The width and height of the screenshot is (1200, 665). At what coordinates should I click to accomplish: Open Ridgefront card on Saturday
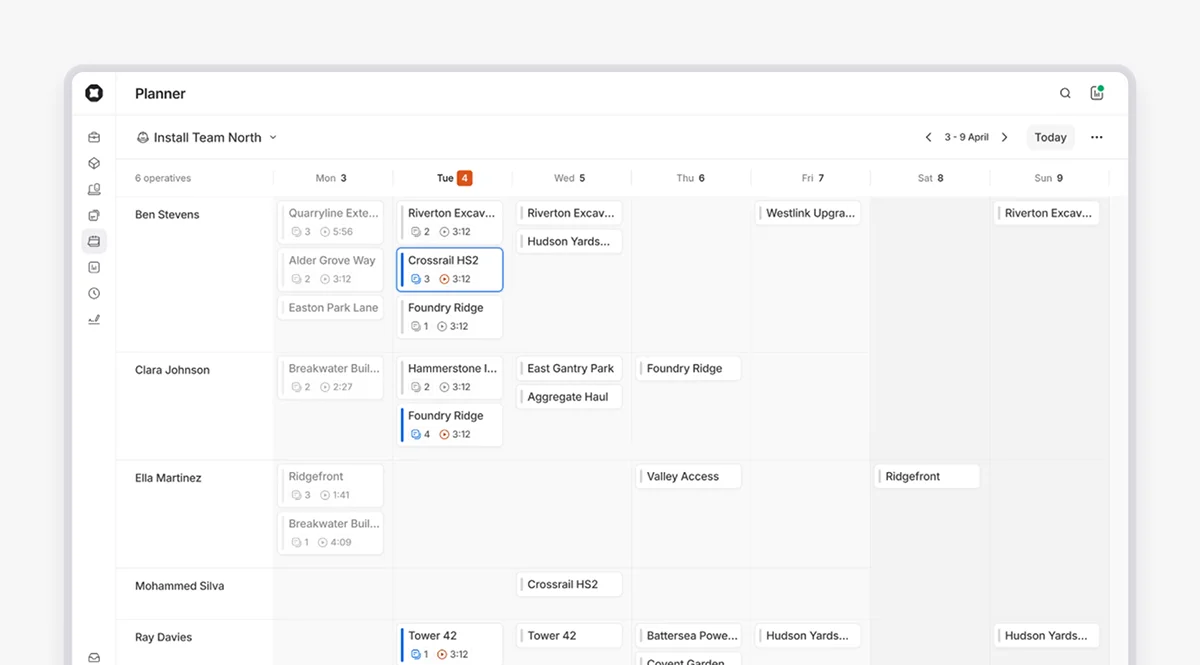coord(928,476)
